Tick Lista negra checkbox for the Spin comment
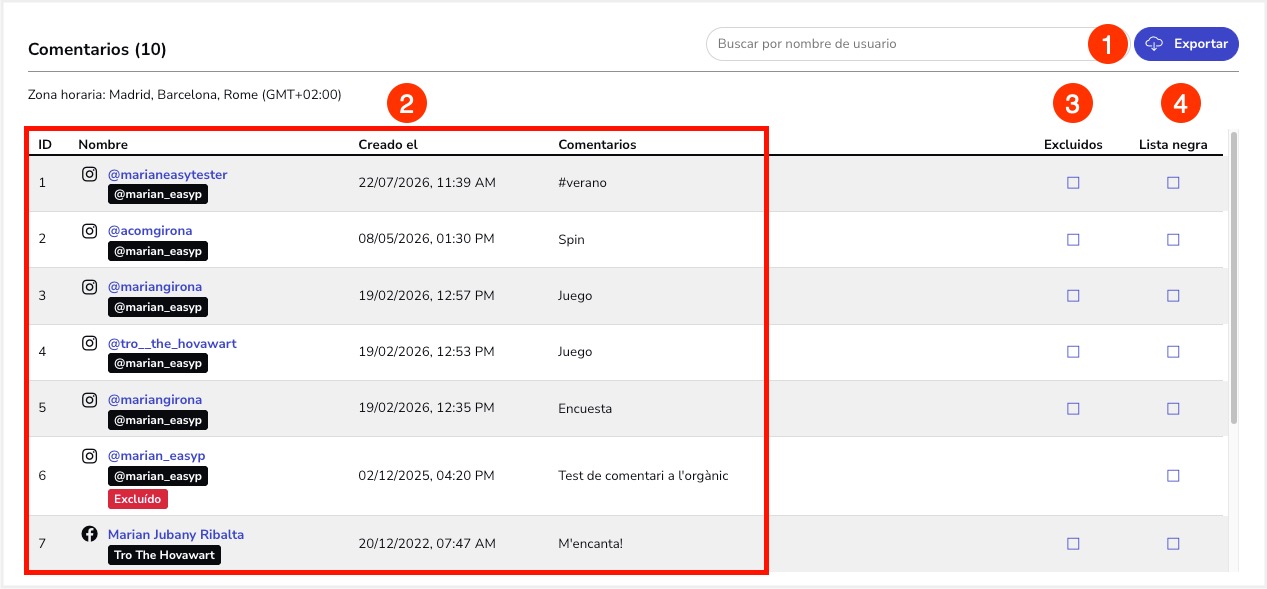1267x589 pixels. click(x=1173, y=240)
